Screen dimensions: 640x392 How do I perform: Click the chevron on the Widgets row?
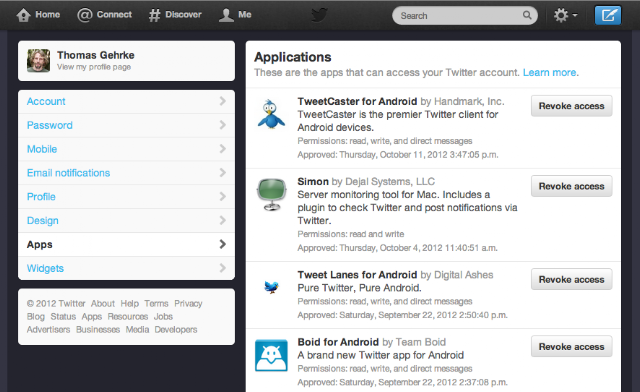pos(222,268)
